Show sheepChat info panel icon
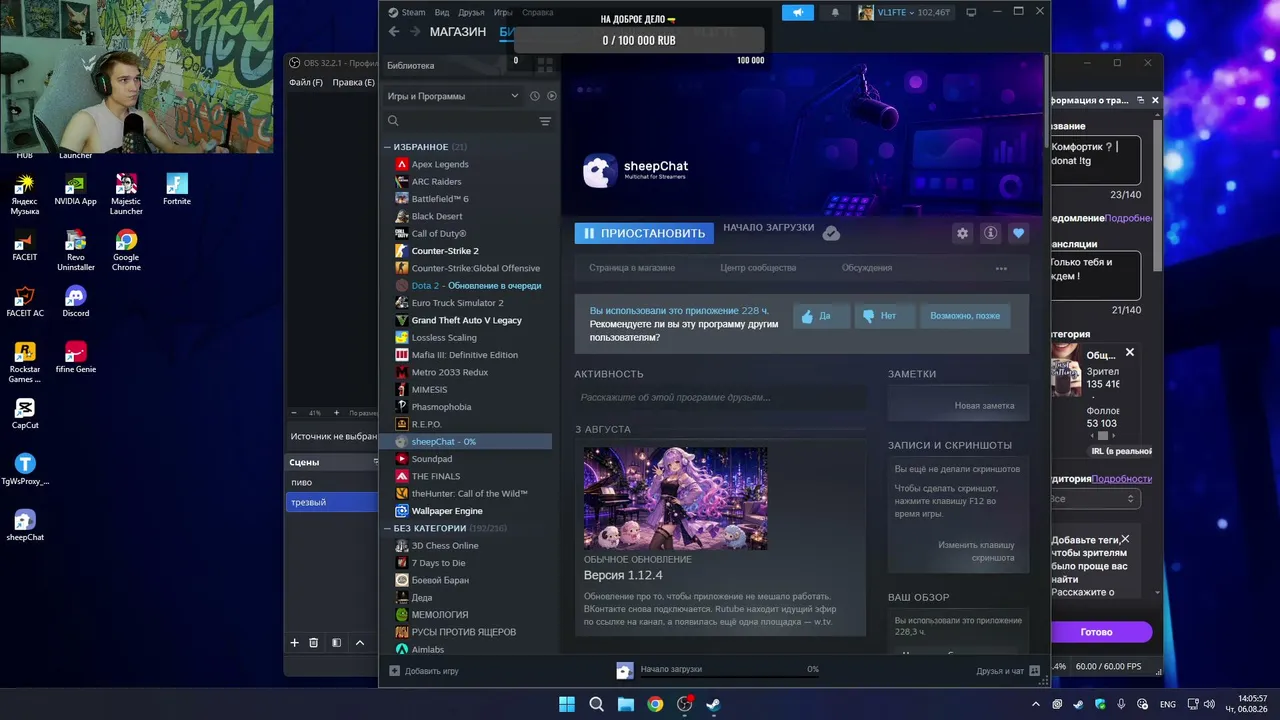The width and height of the screenshot is (1280, 720). (990, 233)
